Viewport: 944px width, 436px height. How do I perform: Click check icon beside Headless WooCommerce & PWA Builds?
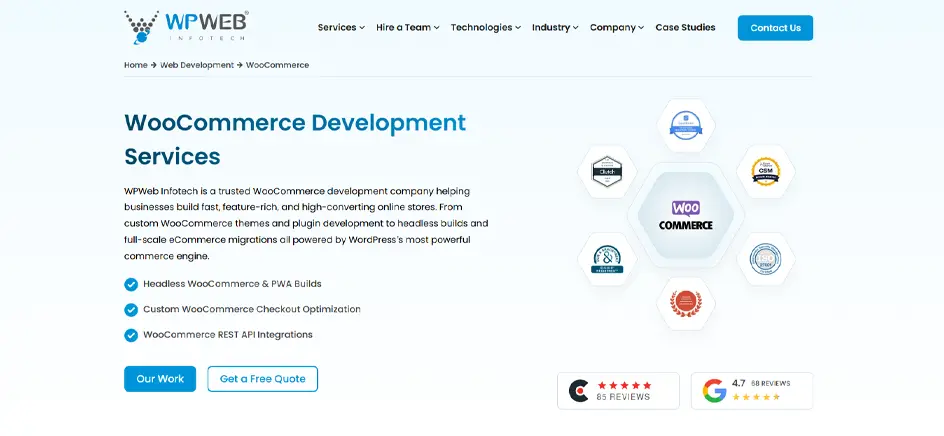pos(131,284)
